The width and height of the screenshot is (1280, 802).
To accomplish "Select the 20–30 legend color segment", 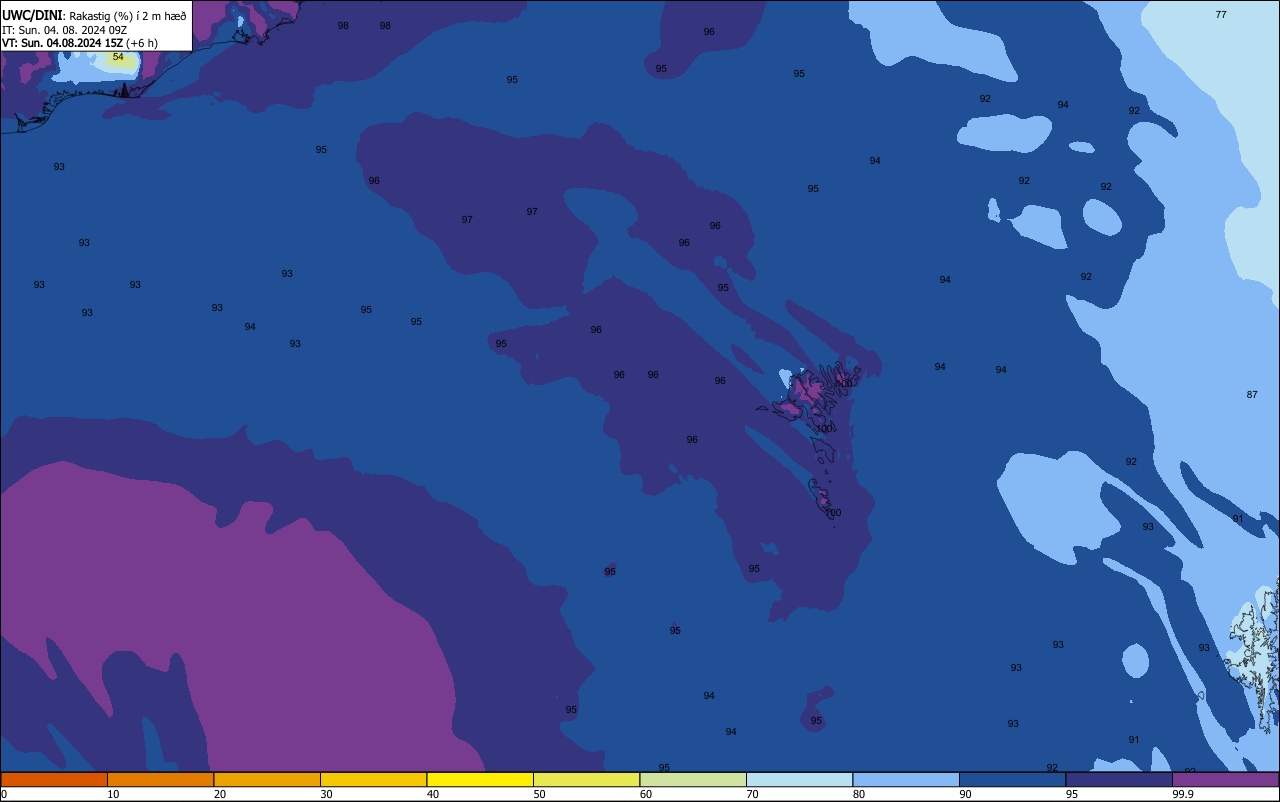I will 267,779.
